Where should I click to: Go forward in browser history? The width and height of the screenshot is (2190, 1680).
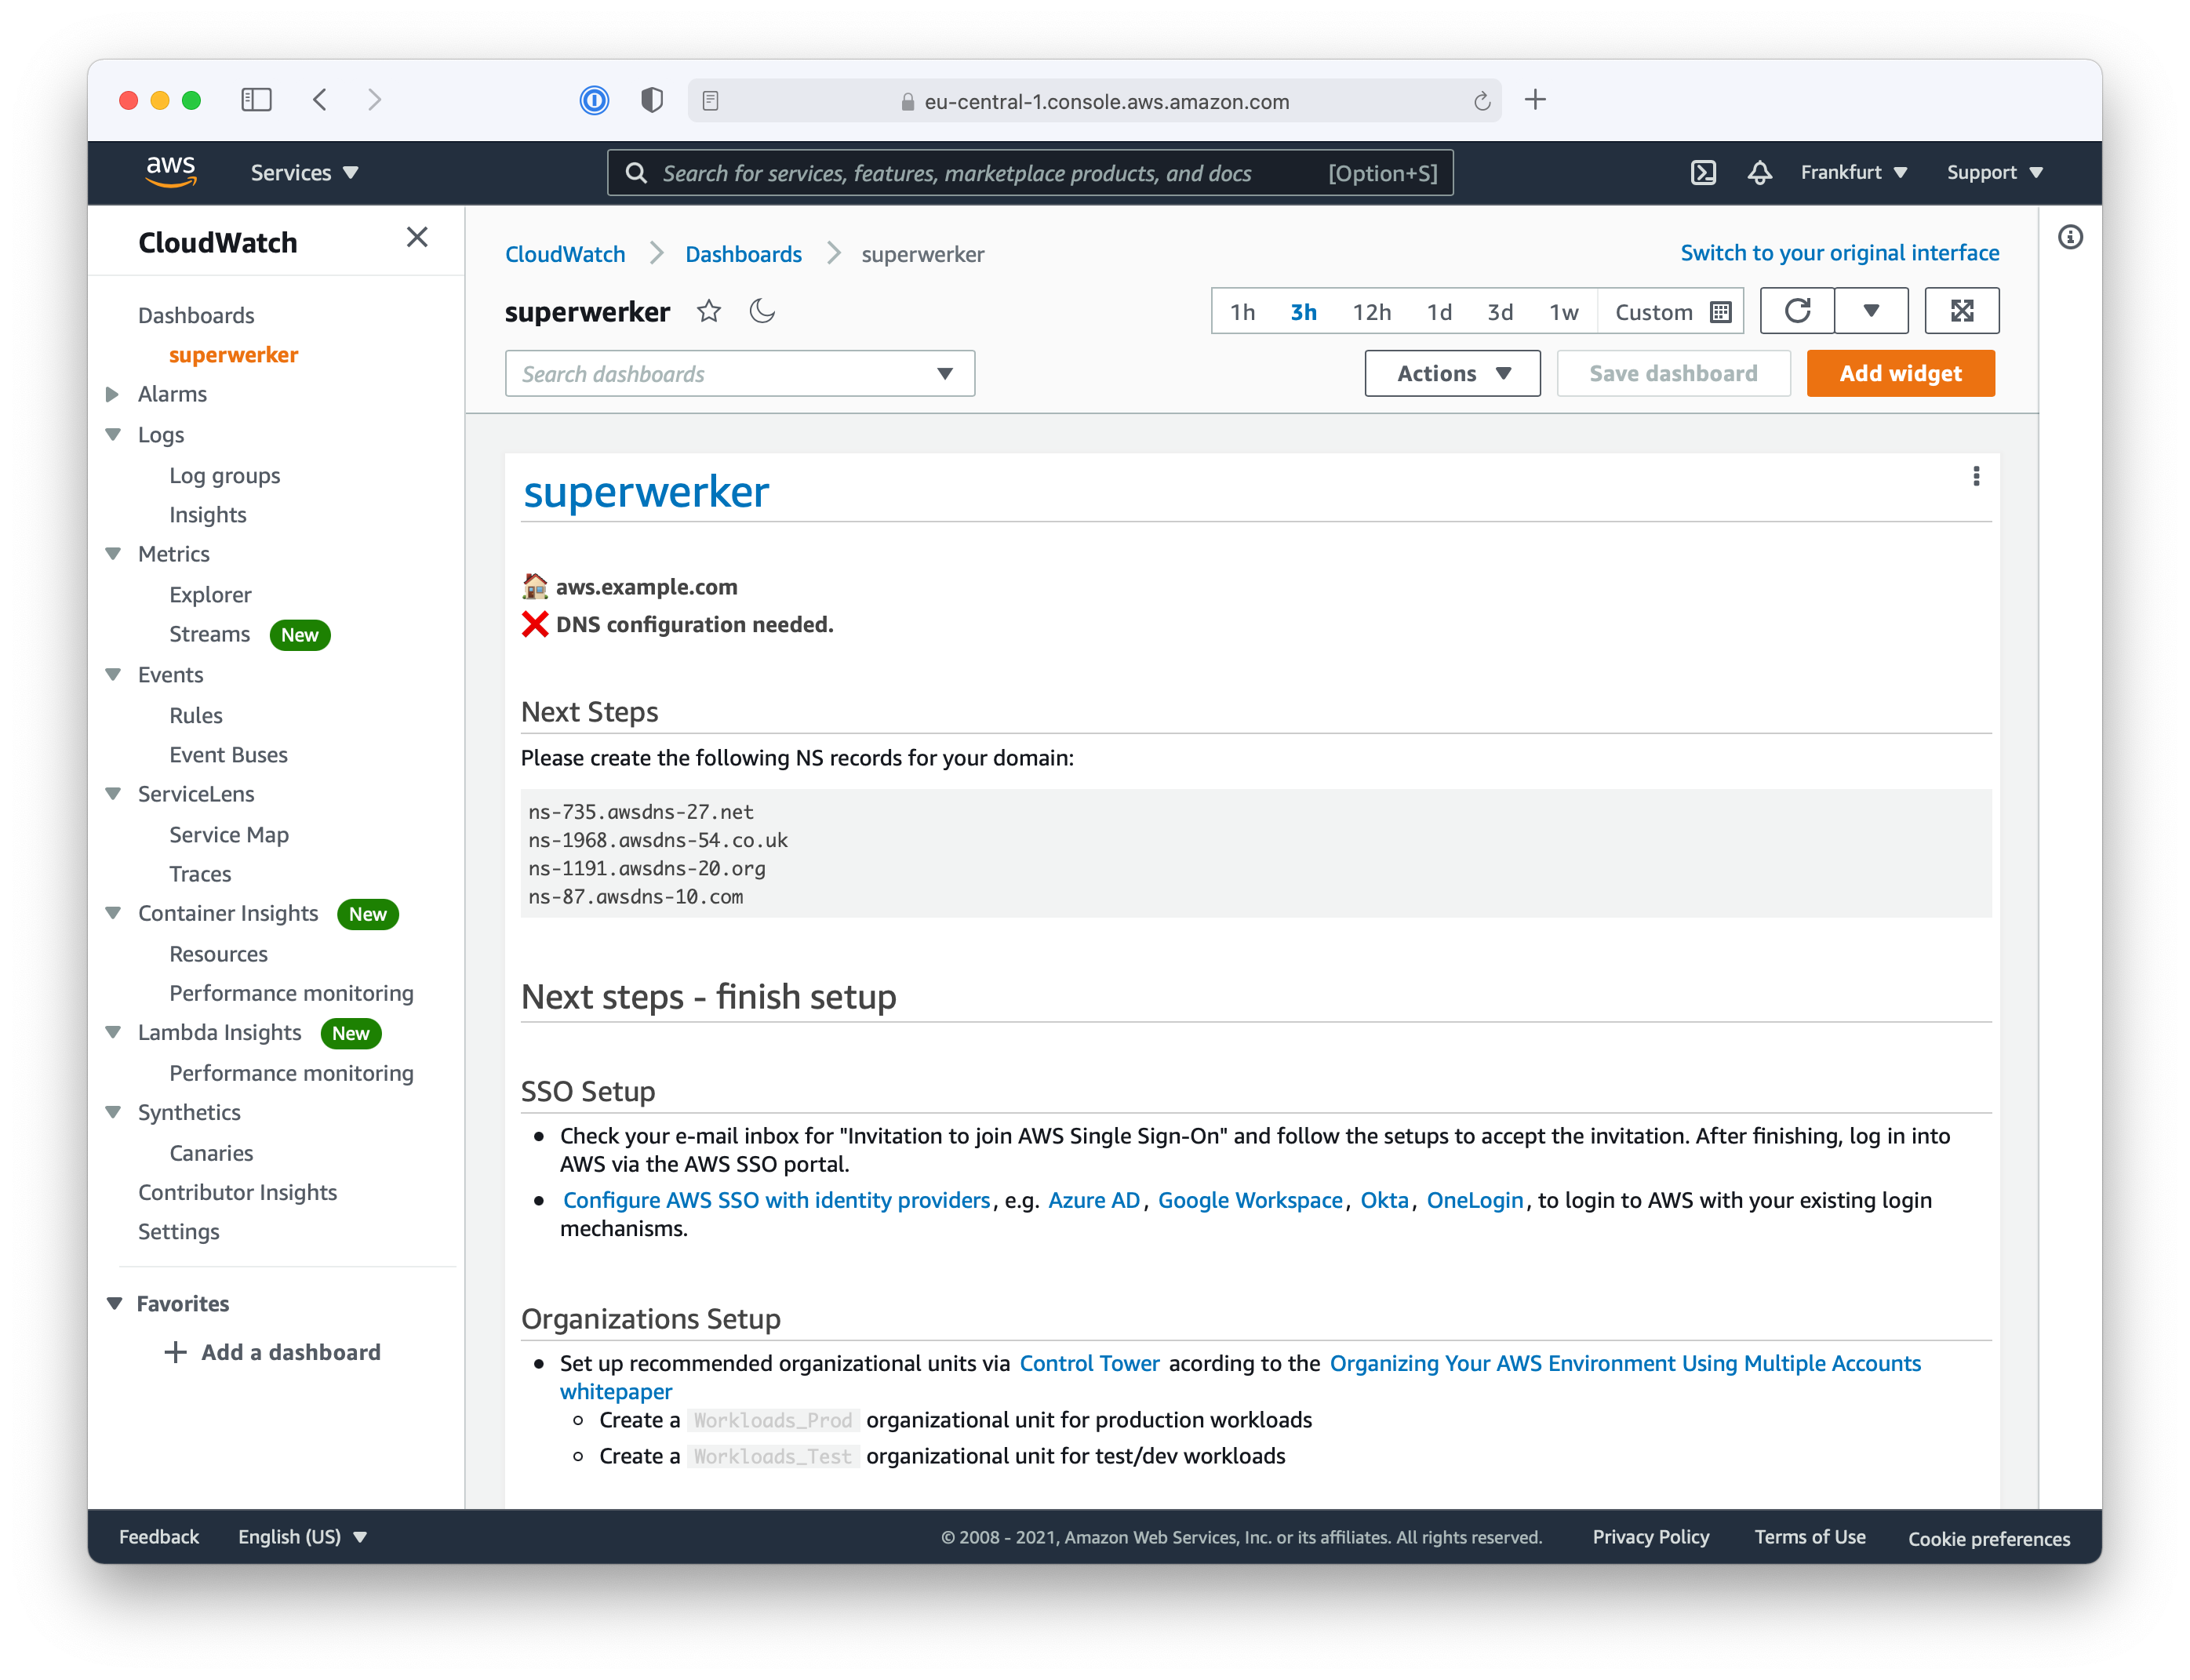[x=374, y=100]
